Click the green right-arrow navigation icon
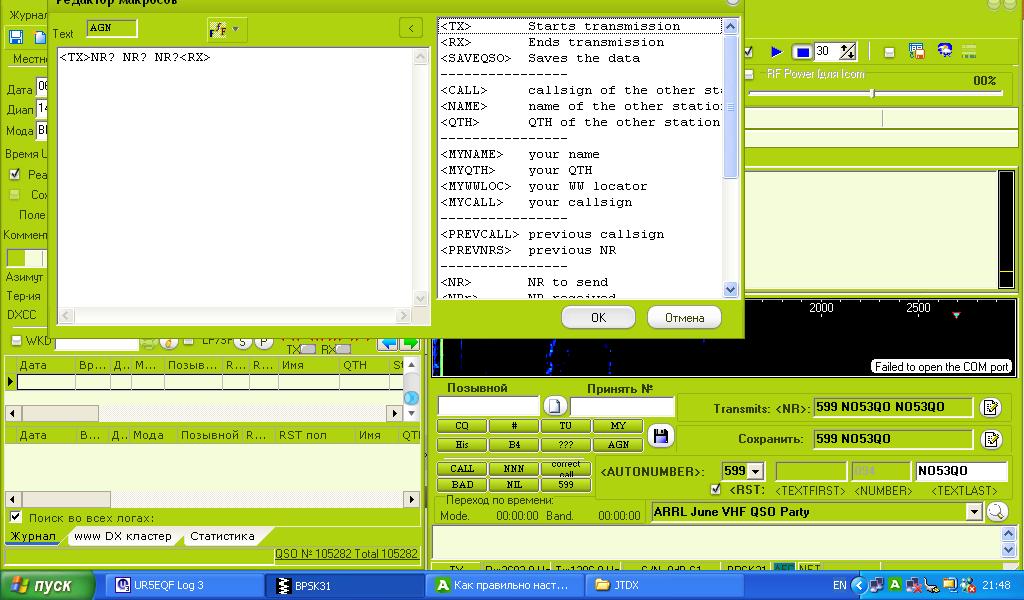Screen dimensions: 1024x600 tap(410, 343)
